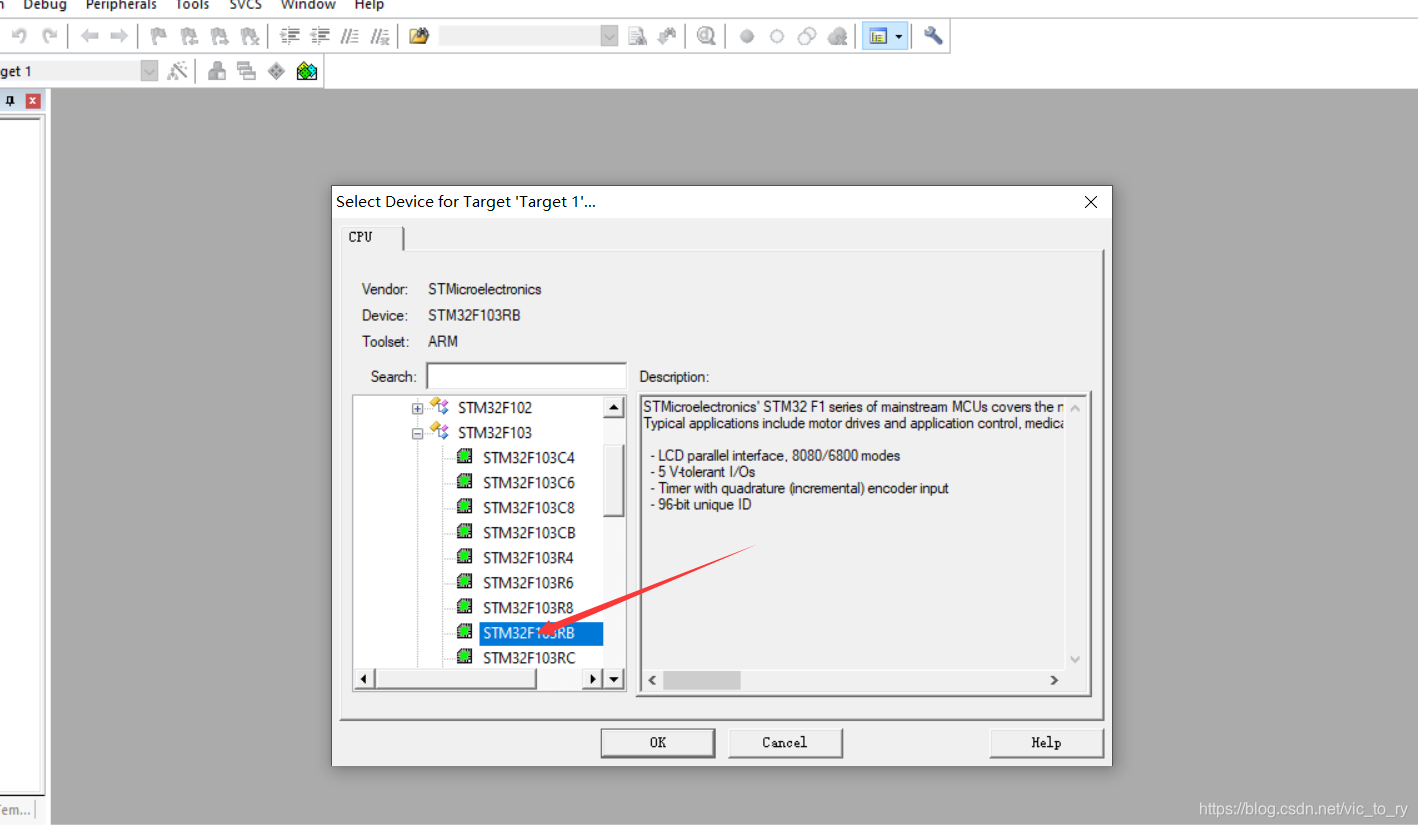Click the incremental find binoculars icon

[x=667, y=36]
